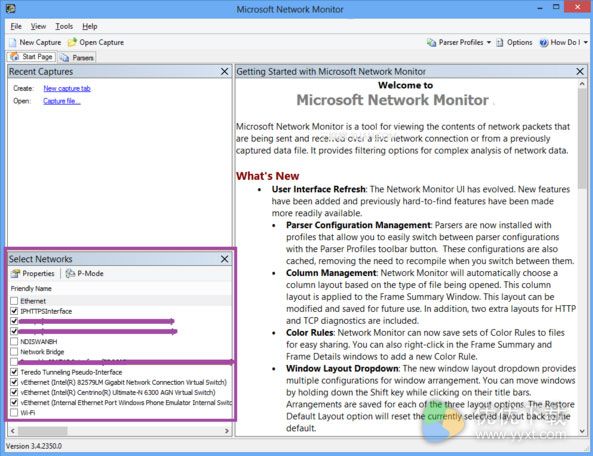Click the 'Column Management' text

[331, 273]
